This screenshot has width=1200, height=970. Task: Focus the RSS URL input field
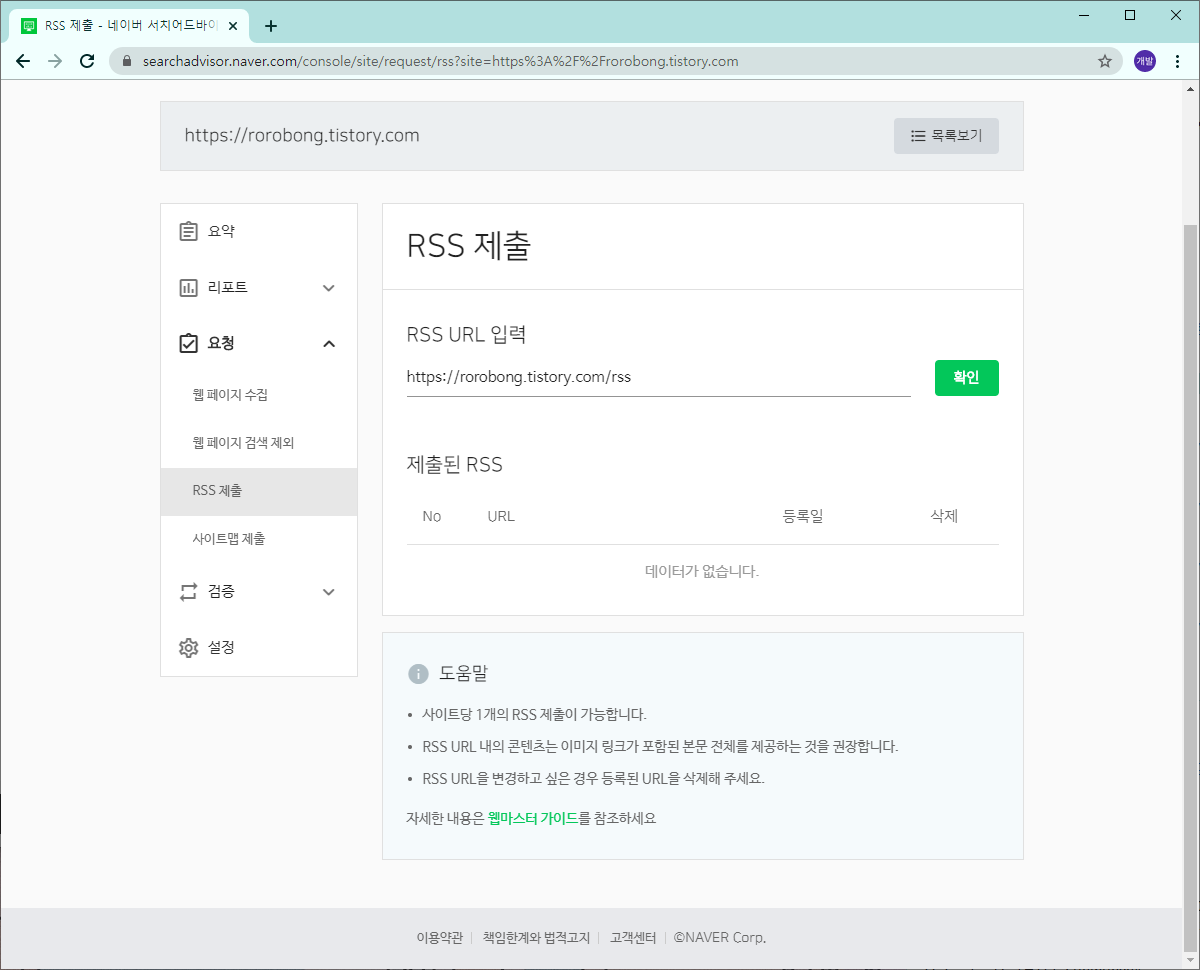(x=658, y=378)
